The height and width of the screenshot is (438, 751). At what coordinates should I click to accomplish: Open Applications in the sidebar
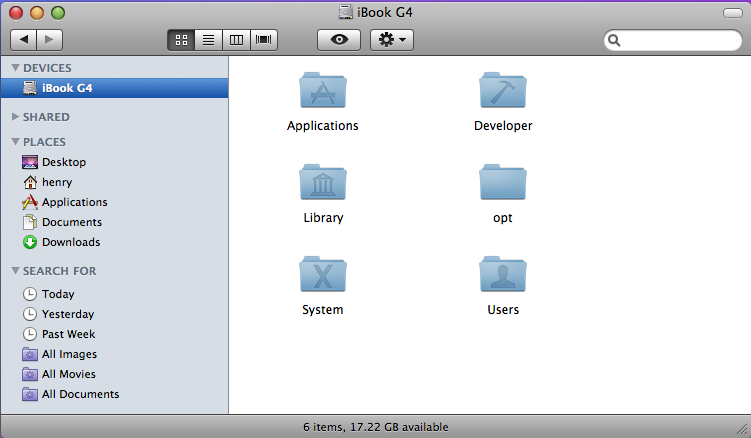point(114,202)
